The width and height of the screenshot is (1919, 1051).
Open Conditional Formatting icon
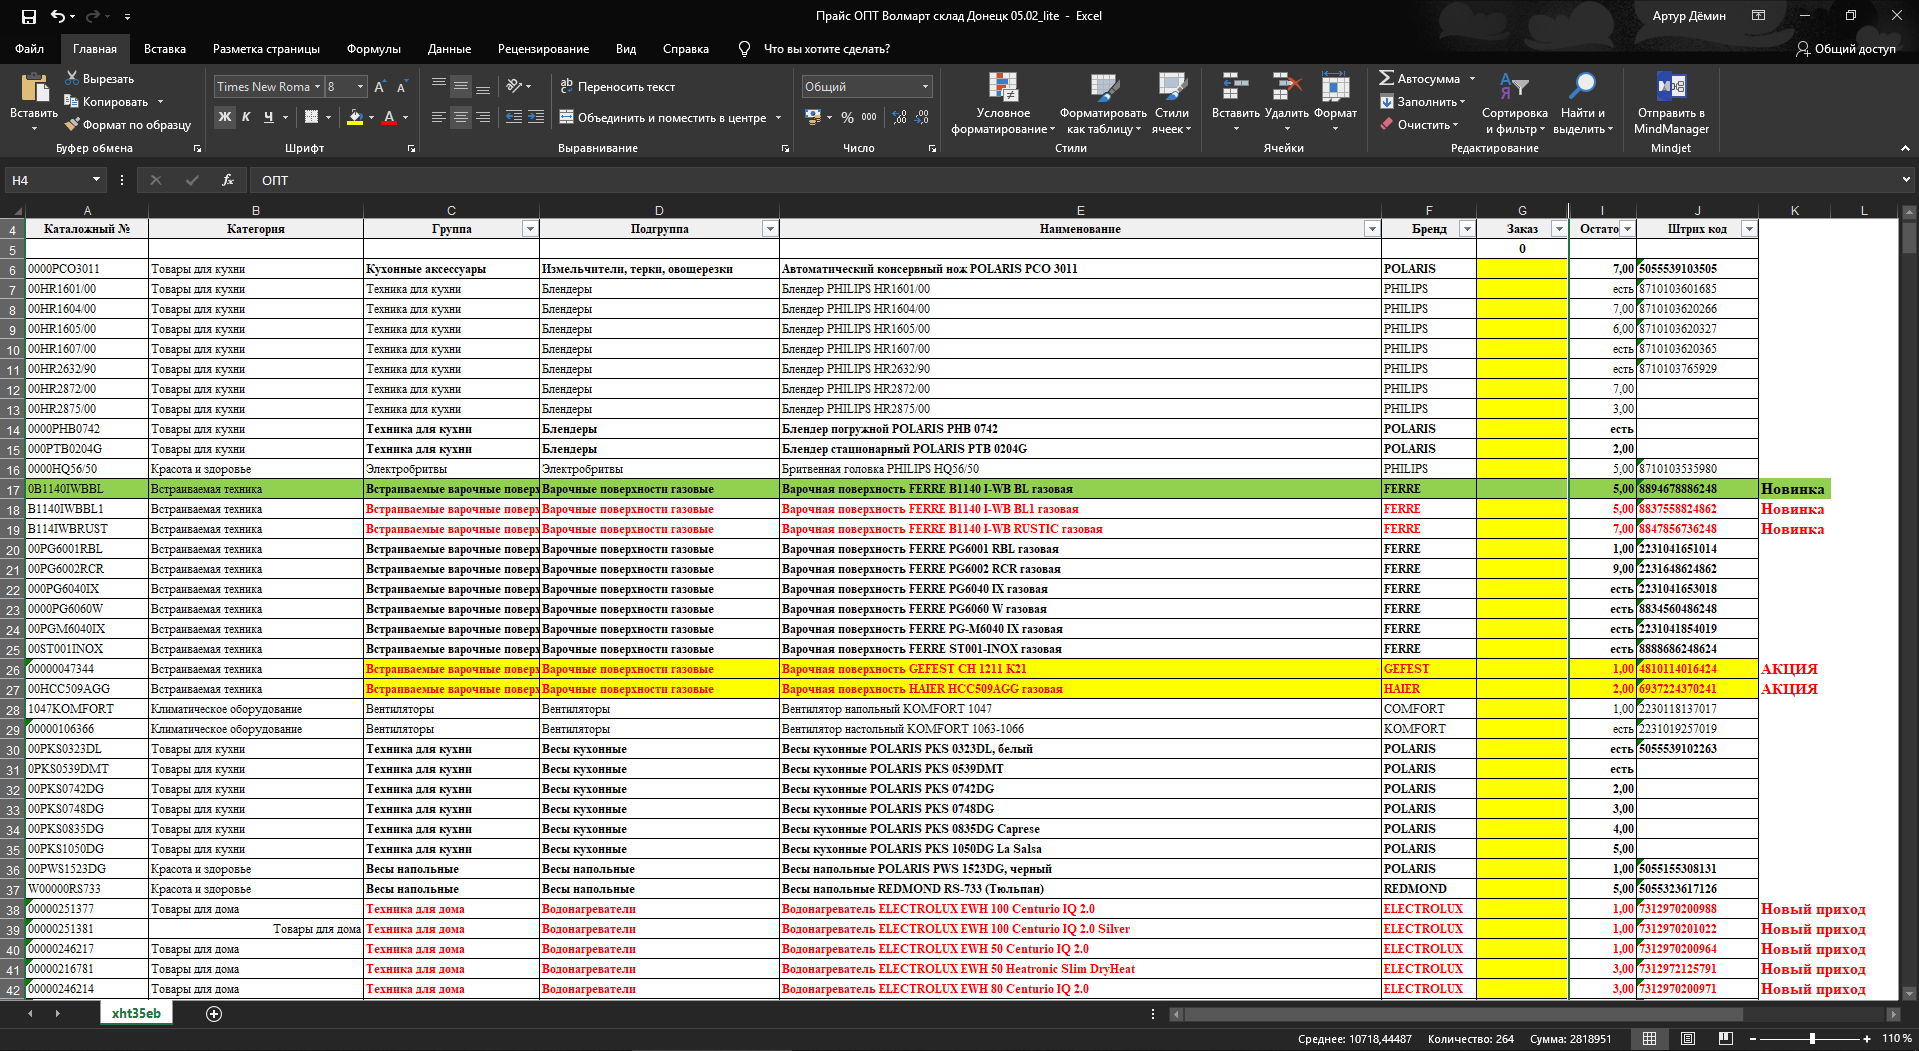coord(1003,87)
